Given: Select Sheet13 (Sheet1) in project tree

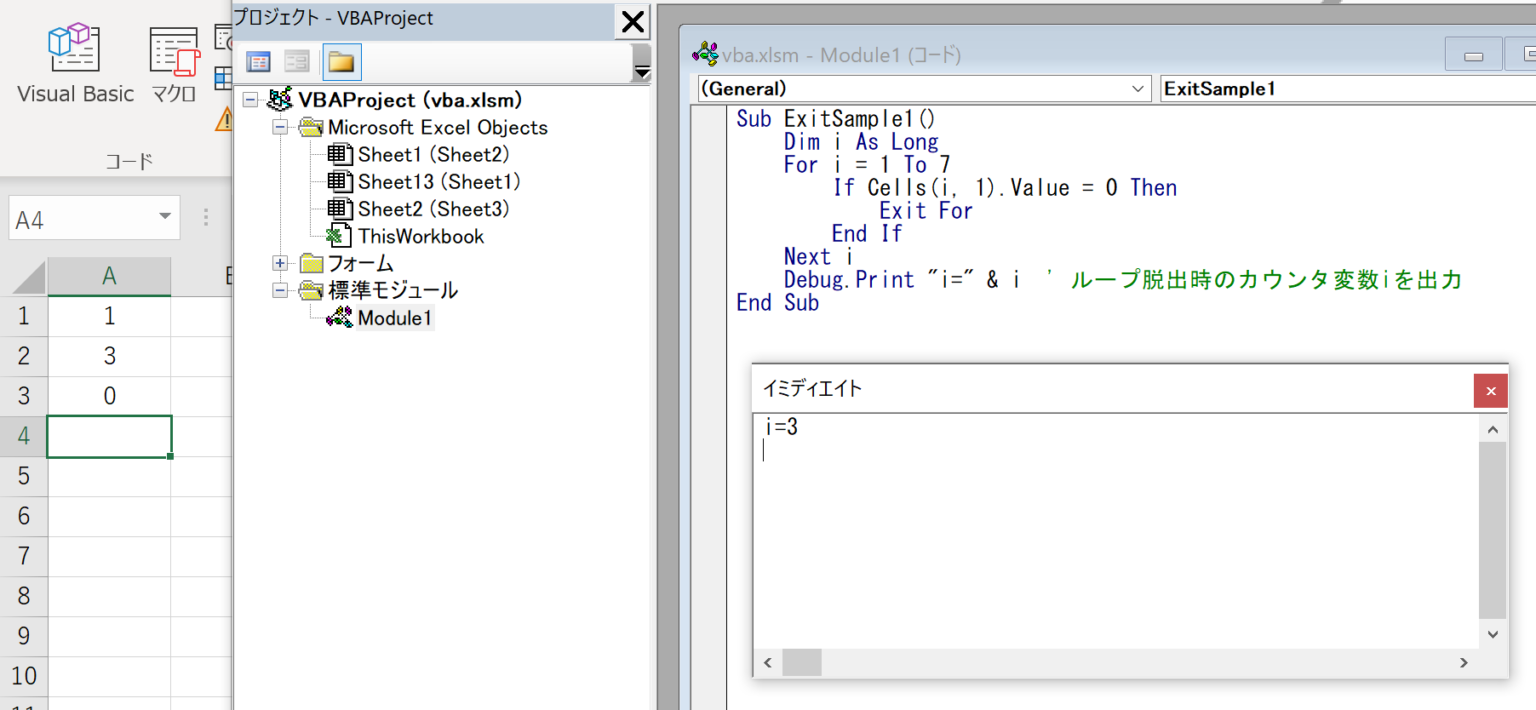Looking at the screenshot, I should click(x=439, y=182).
